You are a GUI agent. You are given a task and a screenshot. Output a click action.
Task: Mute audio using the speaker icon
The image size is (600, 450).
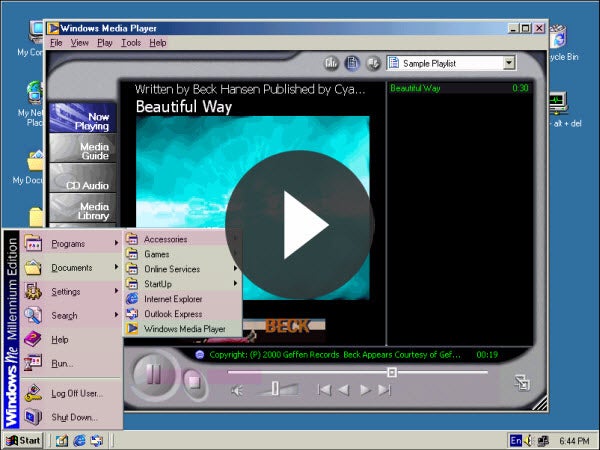pos(237,390)
